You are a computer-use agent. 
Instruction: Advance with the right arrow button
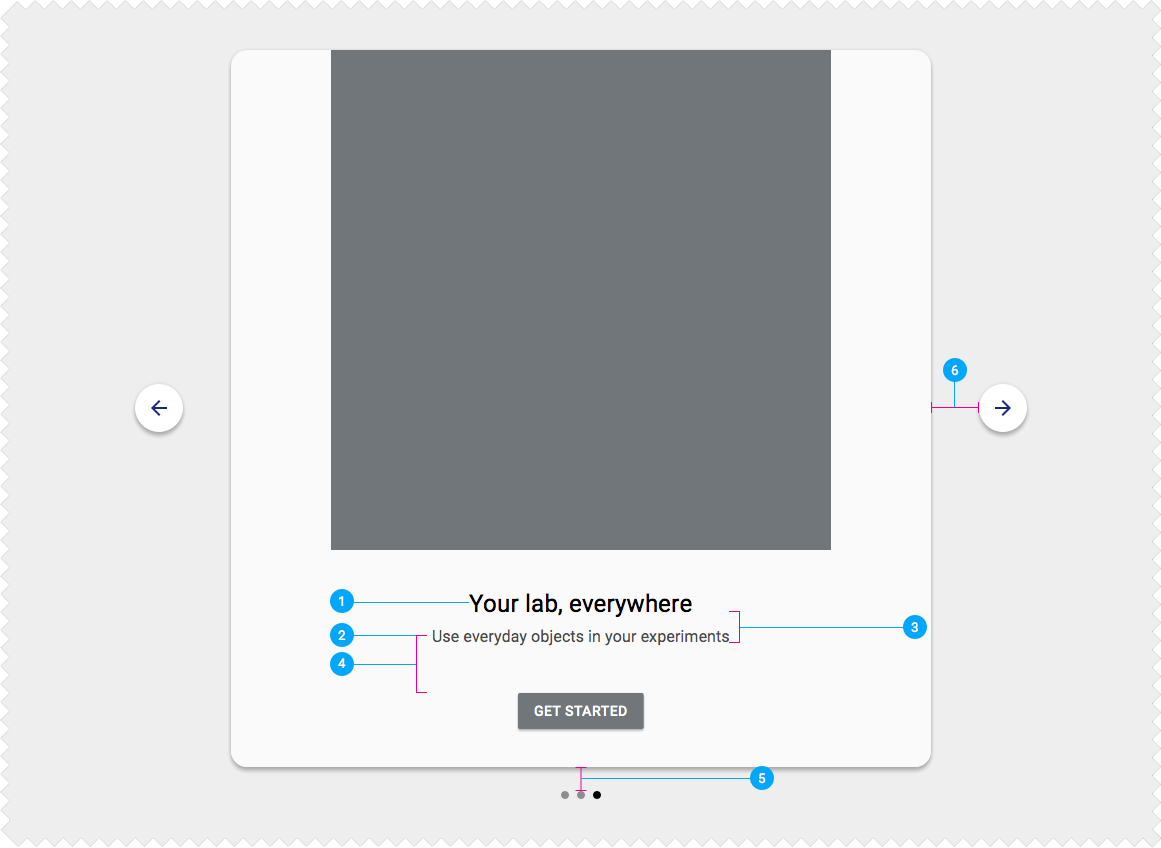(x=1003, y=408)
